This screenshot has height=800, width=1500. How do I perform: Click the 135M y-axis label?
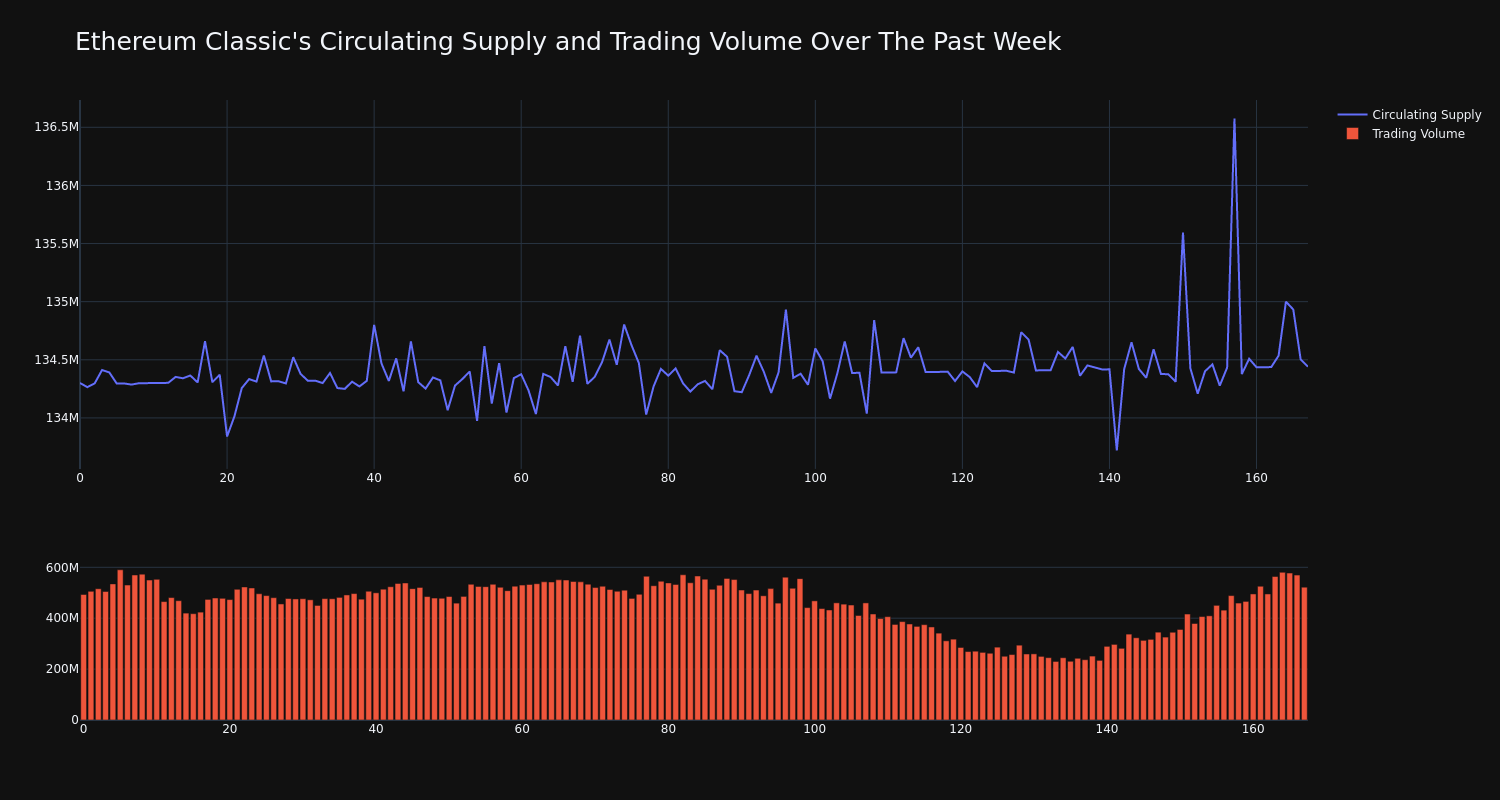tap(62, 301)
